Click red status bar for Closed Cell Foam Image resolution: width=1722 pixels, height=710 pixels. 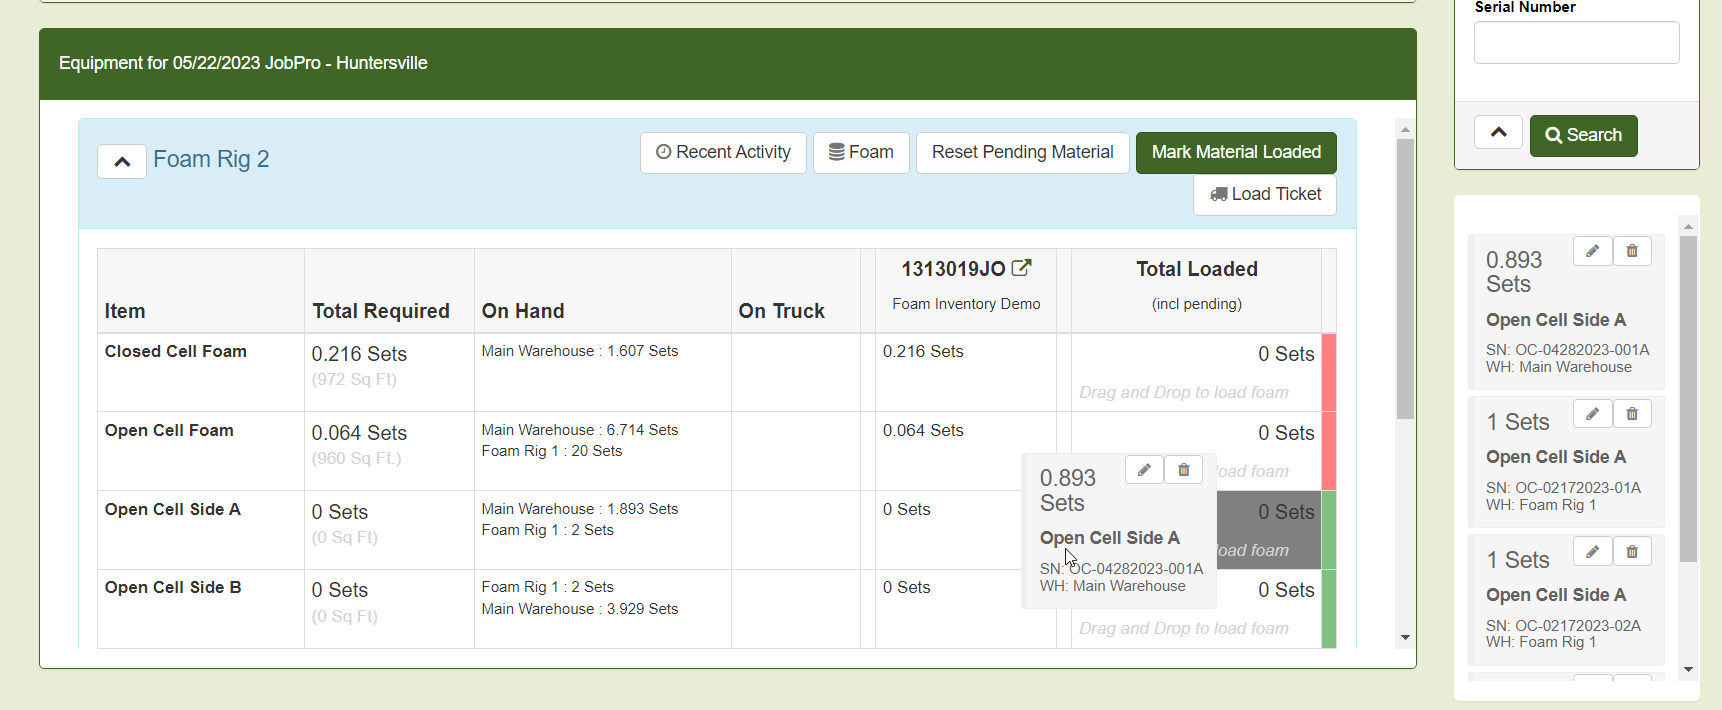coord(1329,372)
